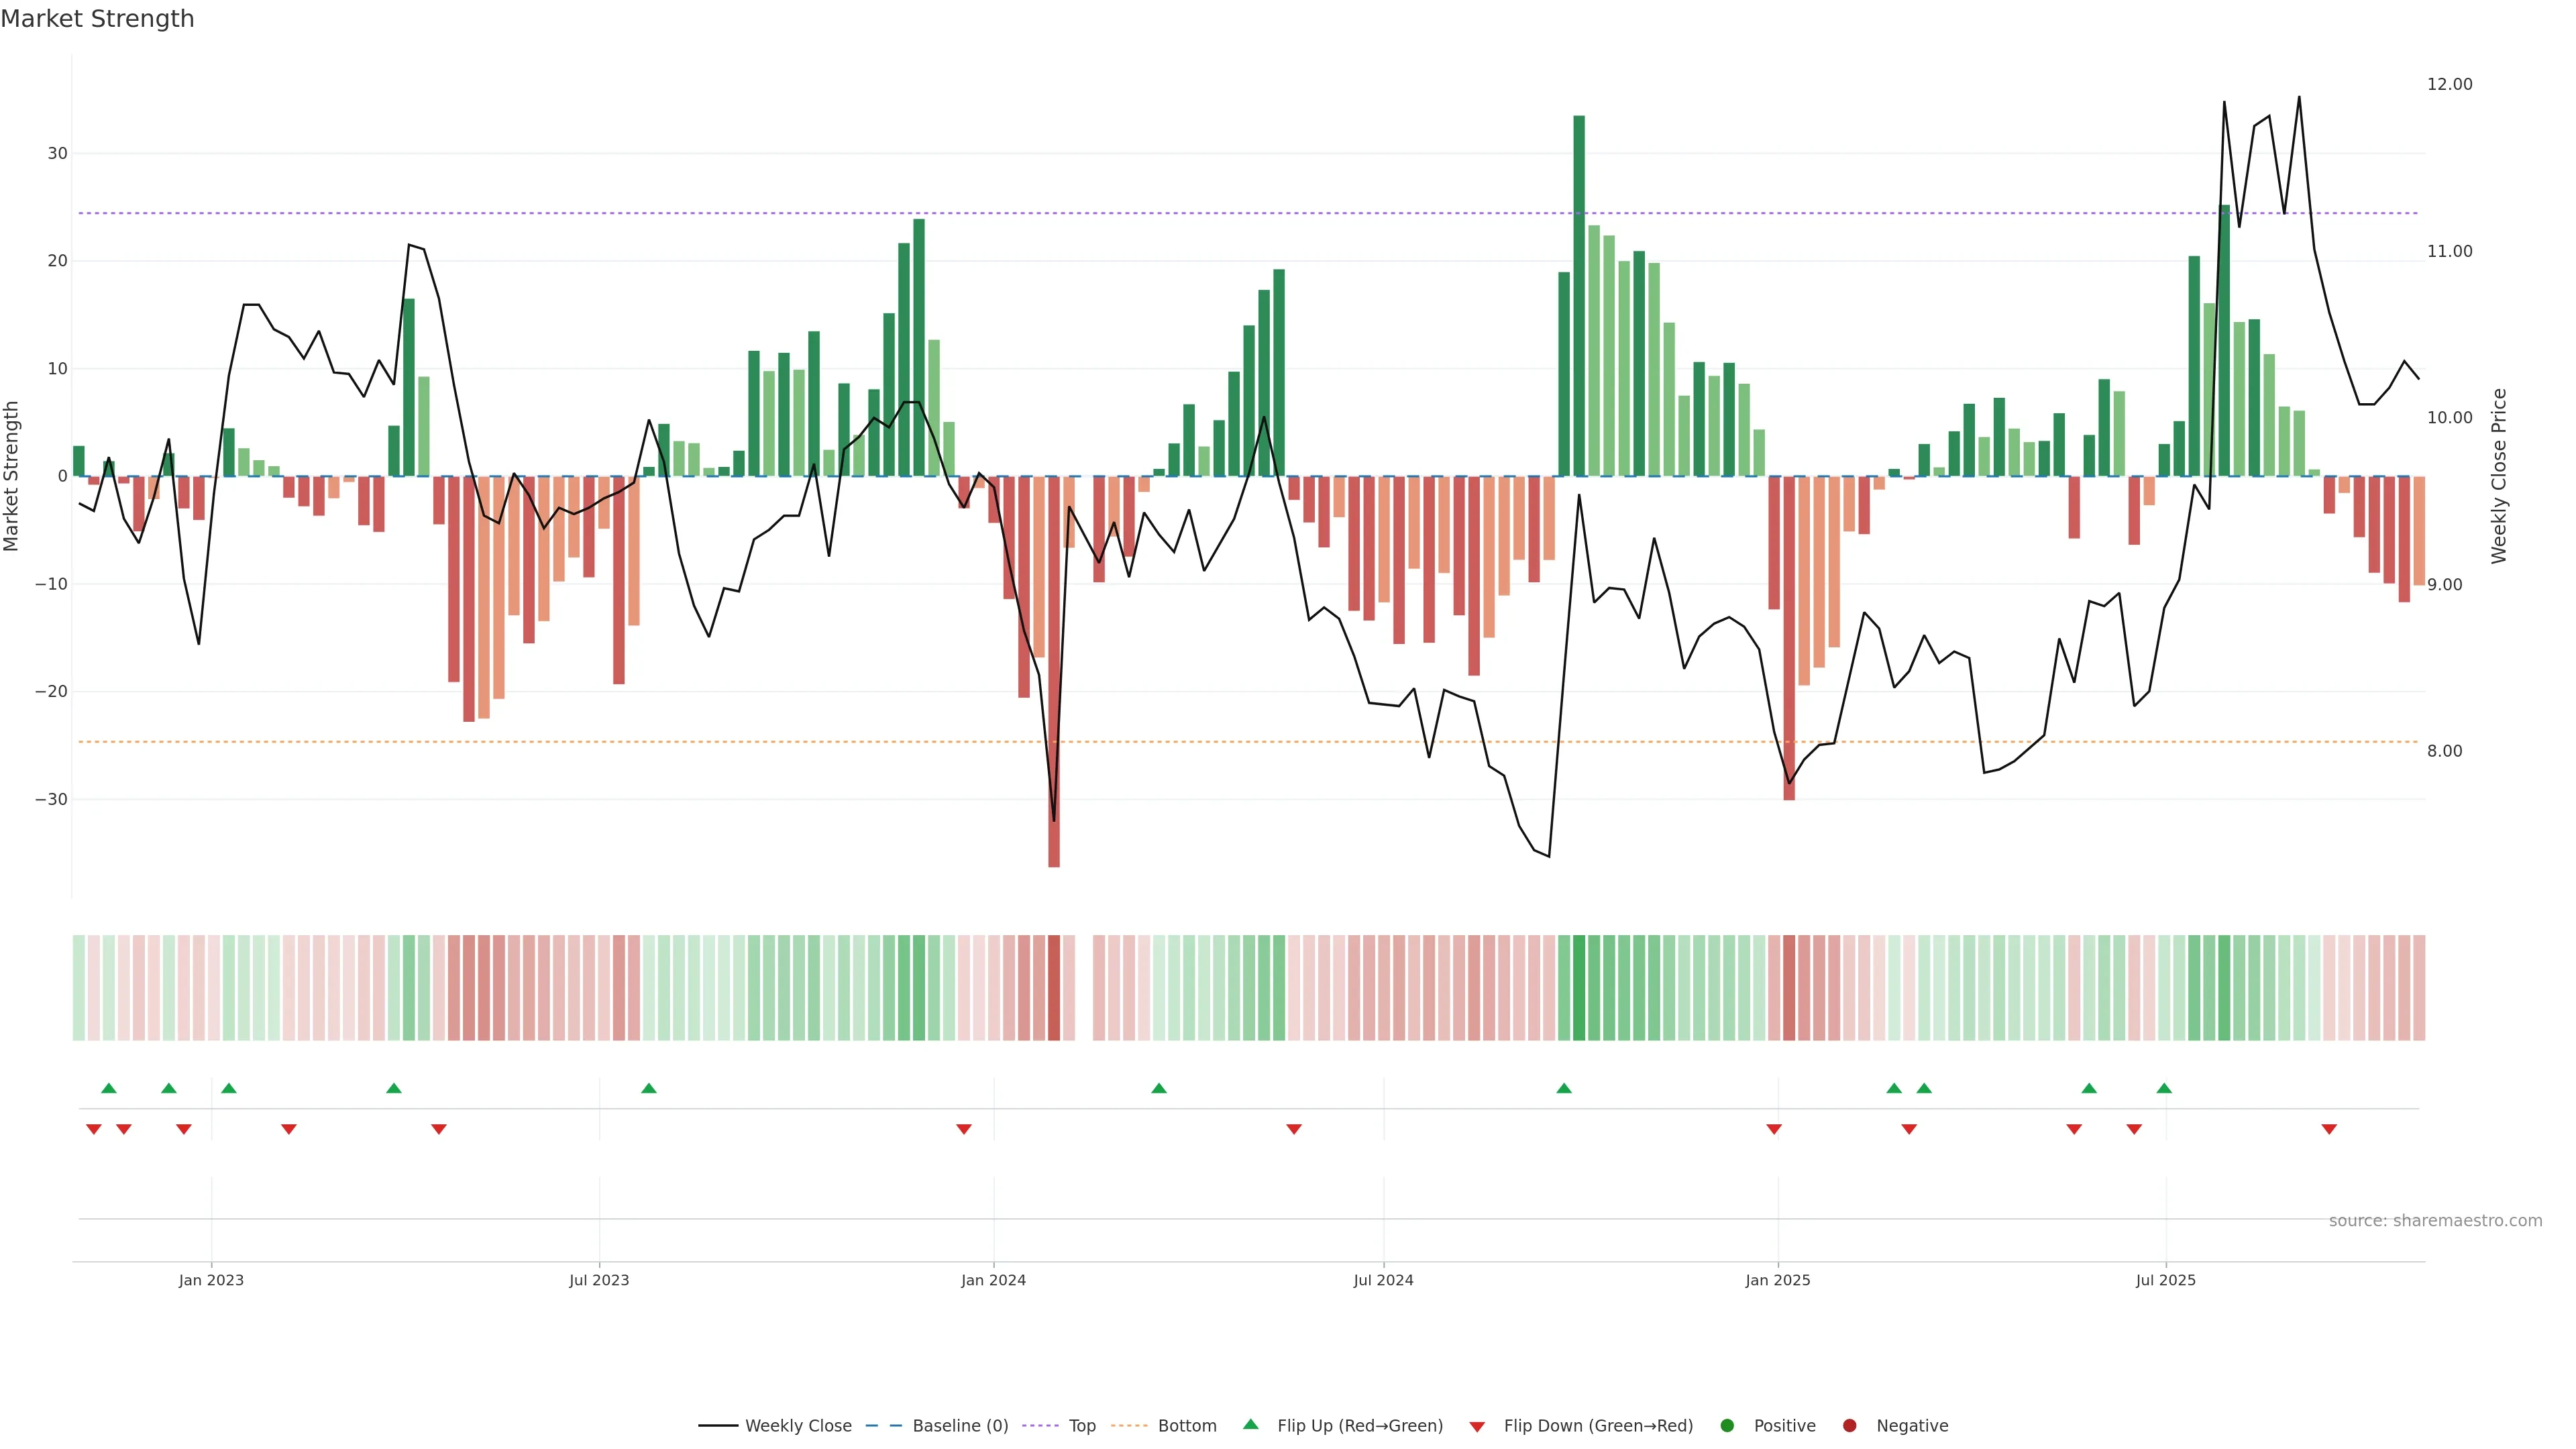The width and height of the screenshot is (2576, 1449).
Task: Toggle the Weekly Close legend entry
Action: coord(797,1425)
